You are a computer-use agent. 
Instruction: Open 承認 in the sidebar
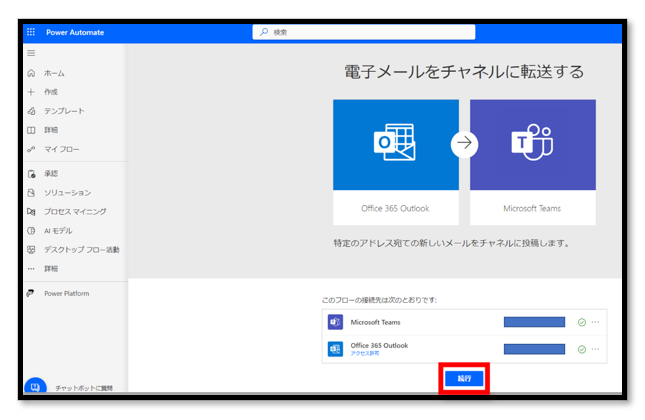[x=51, y=174]
